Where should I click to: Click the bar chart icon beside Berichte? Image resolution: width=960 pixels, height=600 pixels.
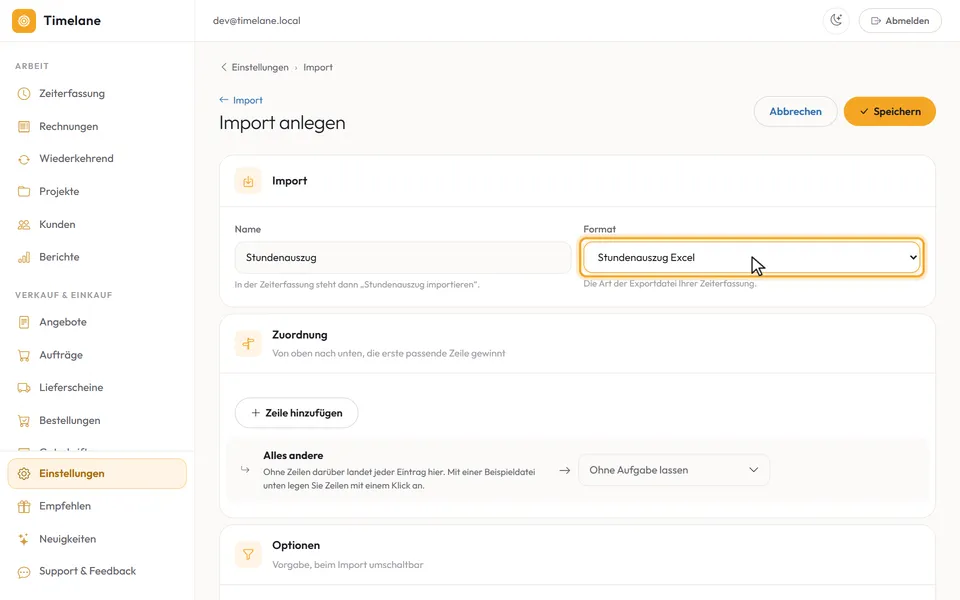pyautogui.click(x=24, y=257)
